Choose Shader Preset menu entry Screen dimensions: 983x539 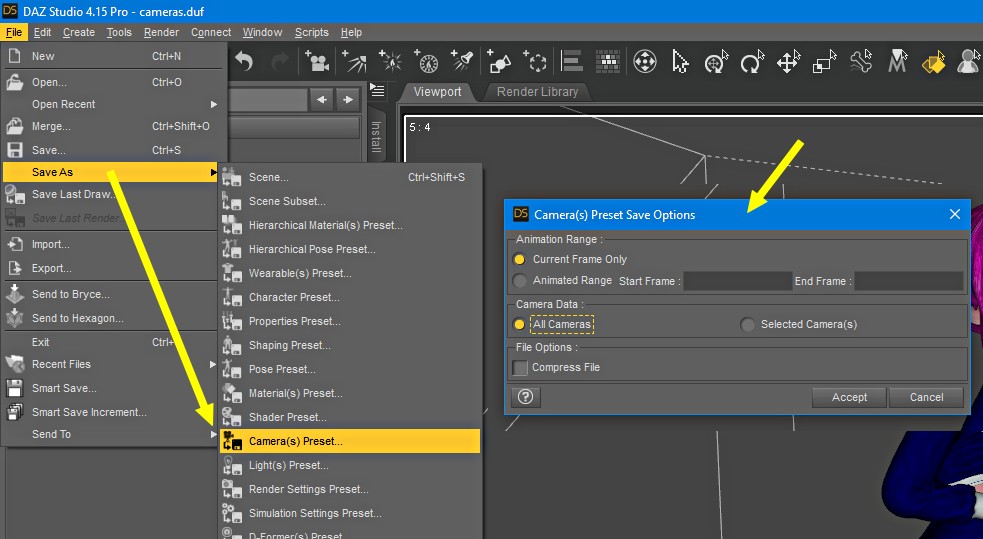350,417
